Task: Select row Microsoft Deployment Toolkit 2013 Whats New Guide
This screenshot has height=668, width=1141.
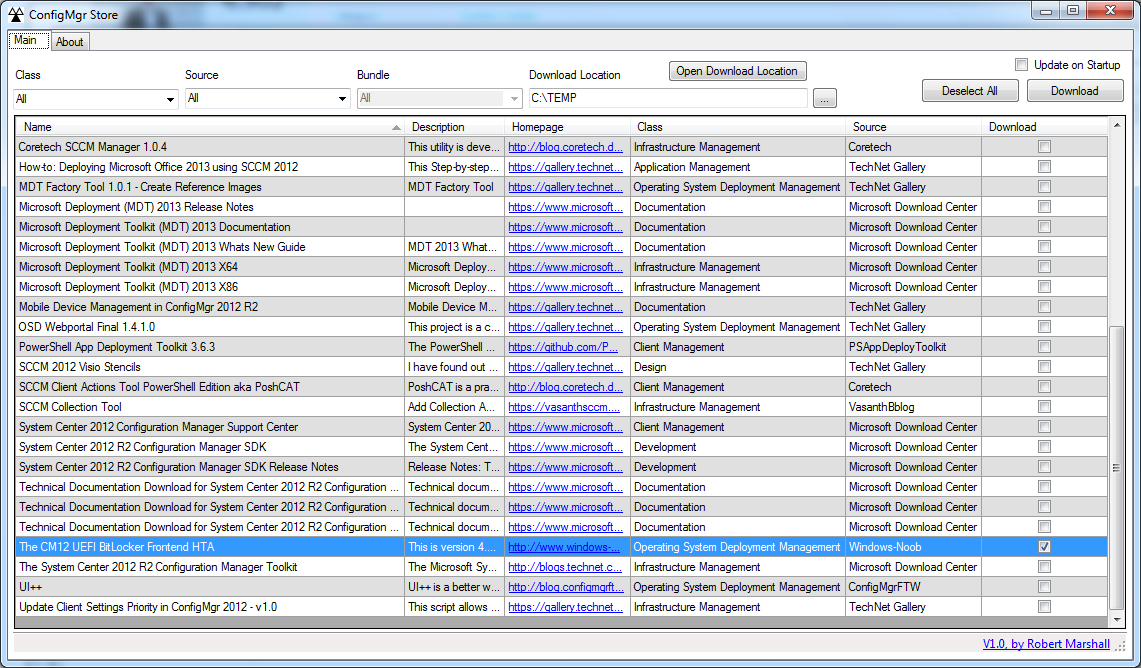Action: point(561,247)
